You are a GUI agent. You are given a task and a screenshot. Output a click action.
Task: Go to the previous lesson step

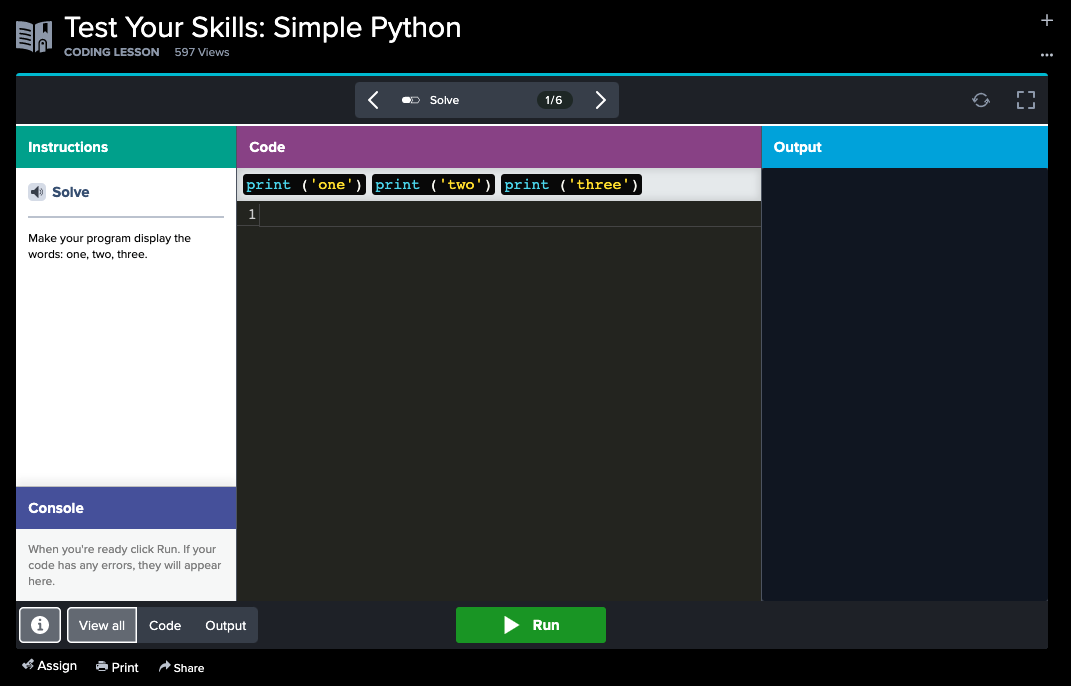pos(373,100)
